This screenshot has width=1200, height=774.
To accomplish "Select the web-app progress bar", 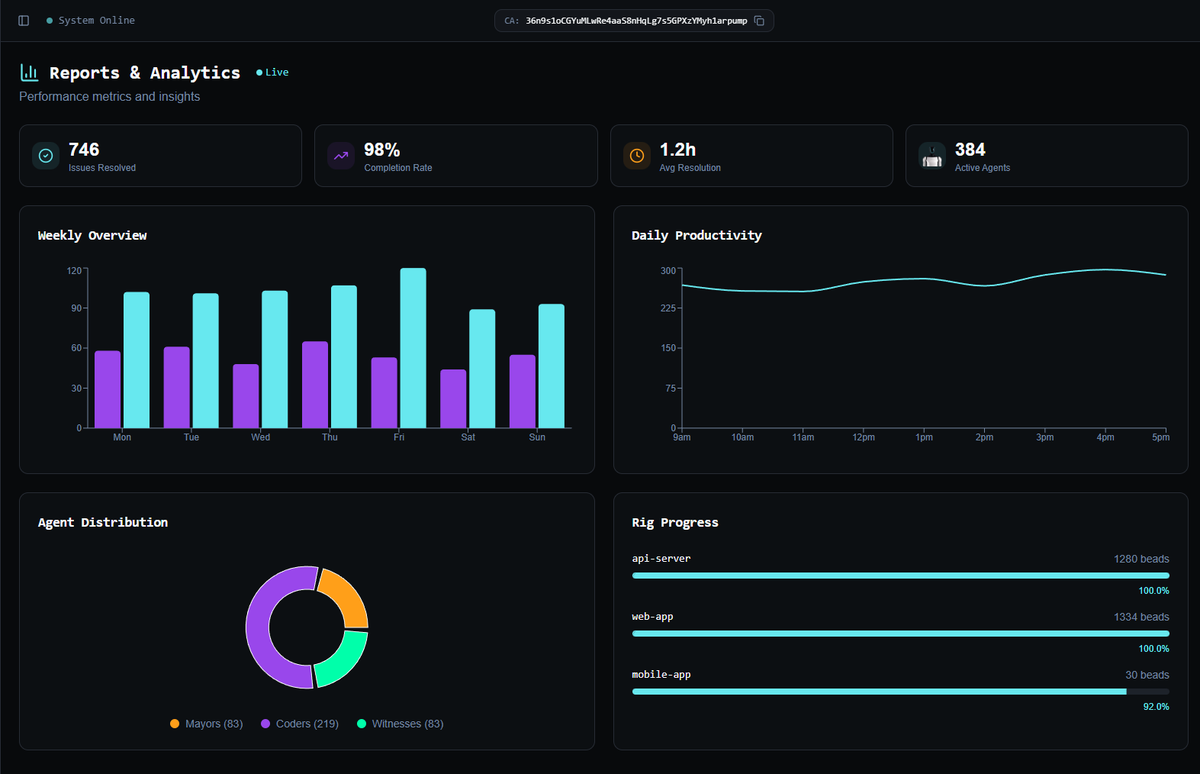I will click(x=900, y=633).
